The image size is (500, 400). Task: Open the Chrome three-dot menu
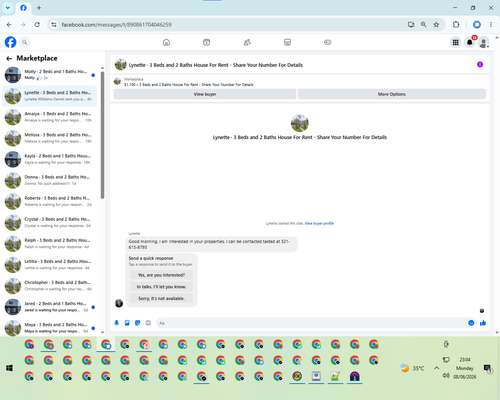click(x=491, y=25)
